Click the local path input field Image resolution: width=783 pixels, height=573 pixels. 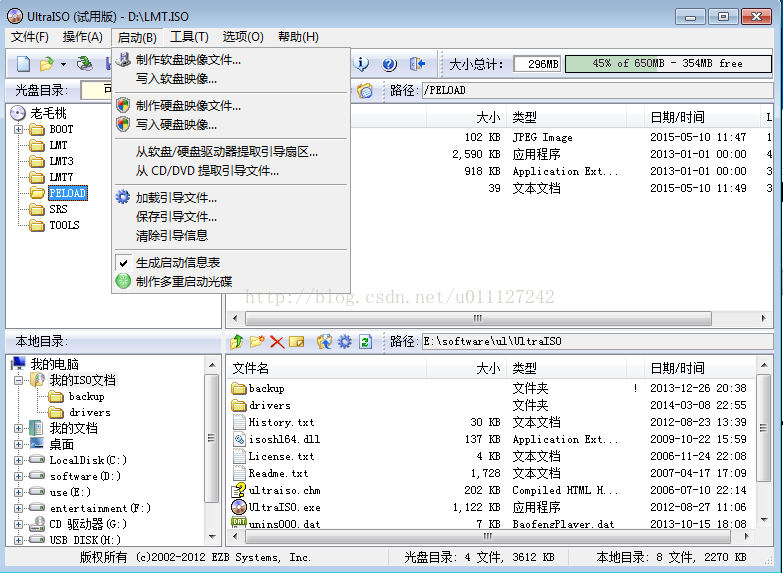pyautogui.click(x=595, y=342)
